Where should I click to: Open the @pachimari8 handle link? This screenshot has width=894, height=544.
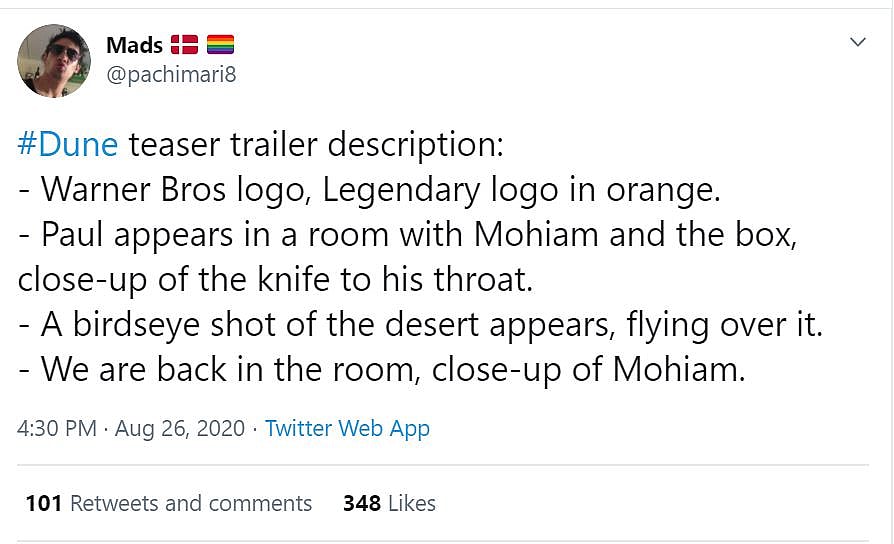click(x=171, y=74)
